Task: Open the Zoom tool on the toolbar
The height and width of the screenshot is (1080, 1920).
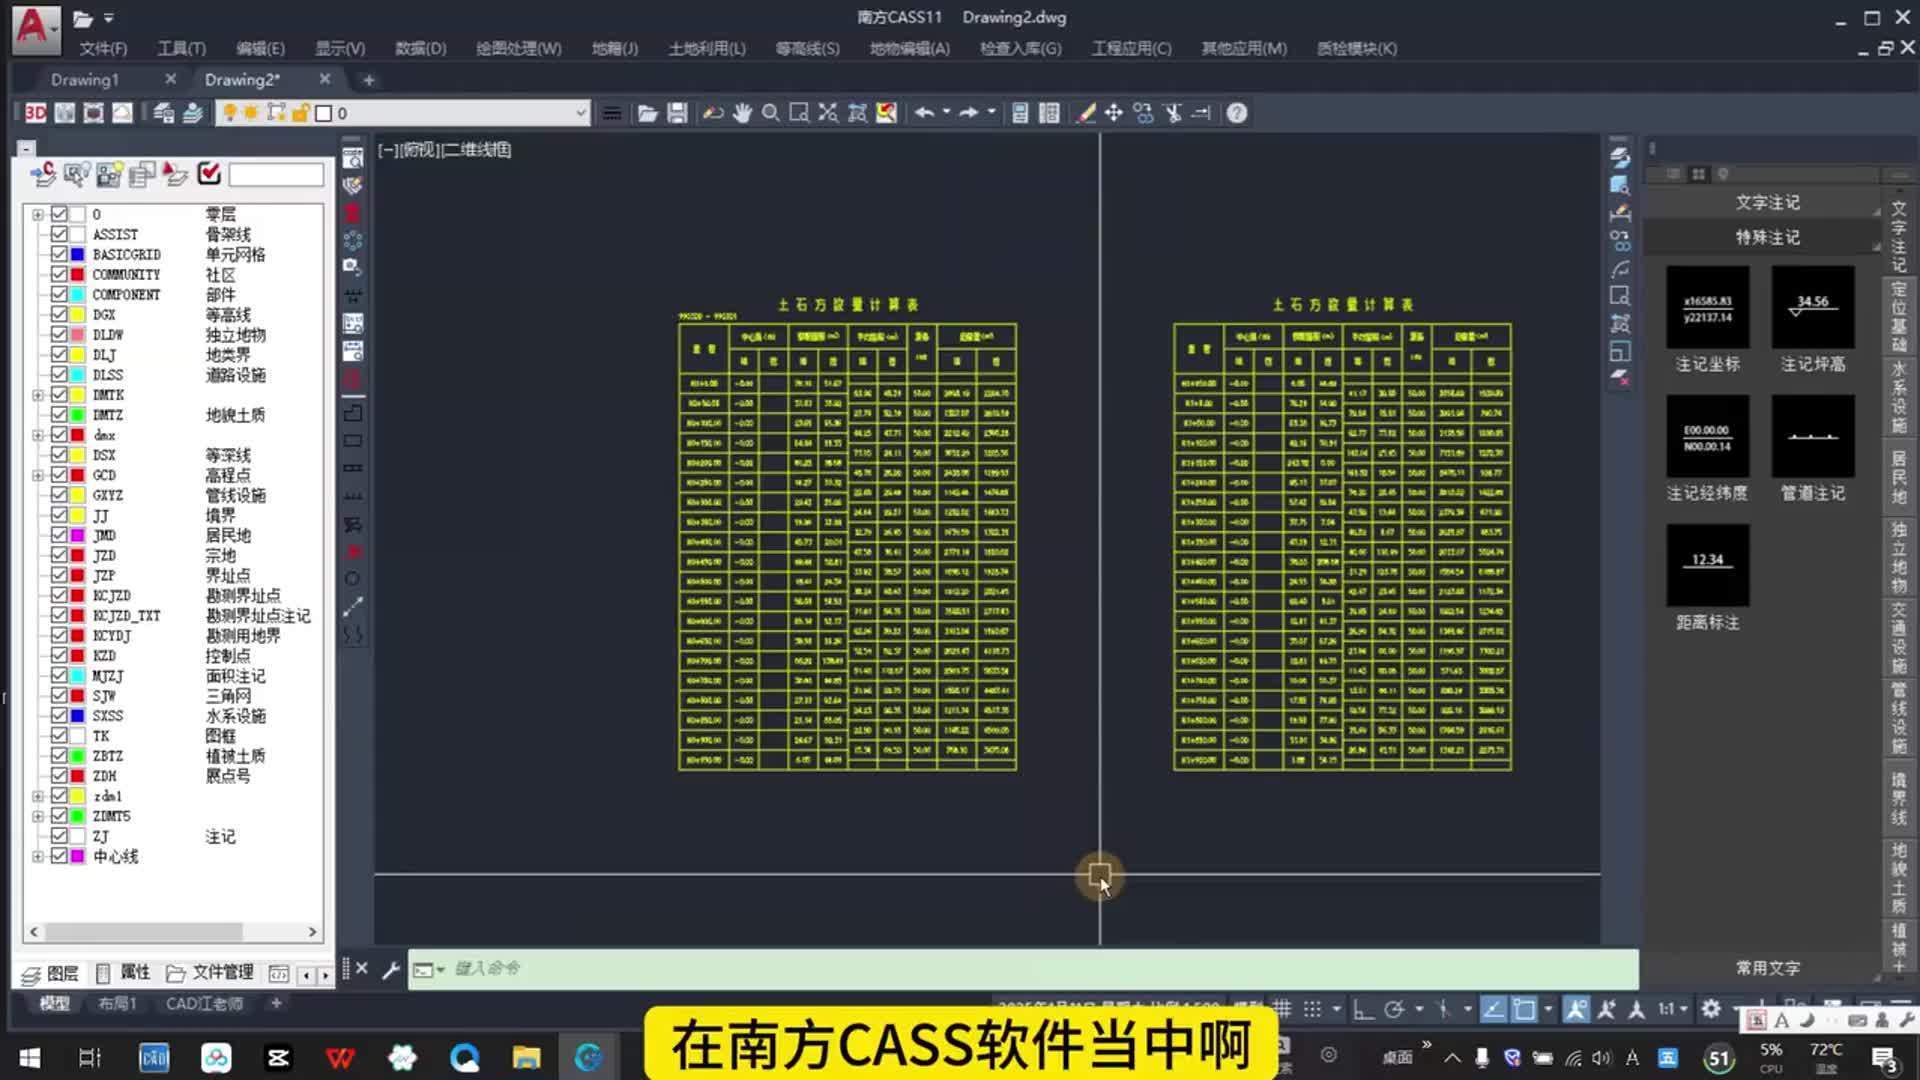Action: [770, 112]
